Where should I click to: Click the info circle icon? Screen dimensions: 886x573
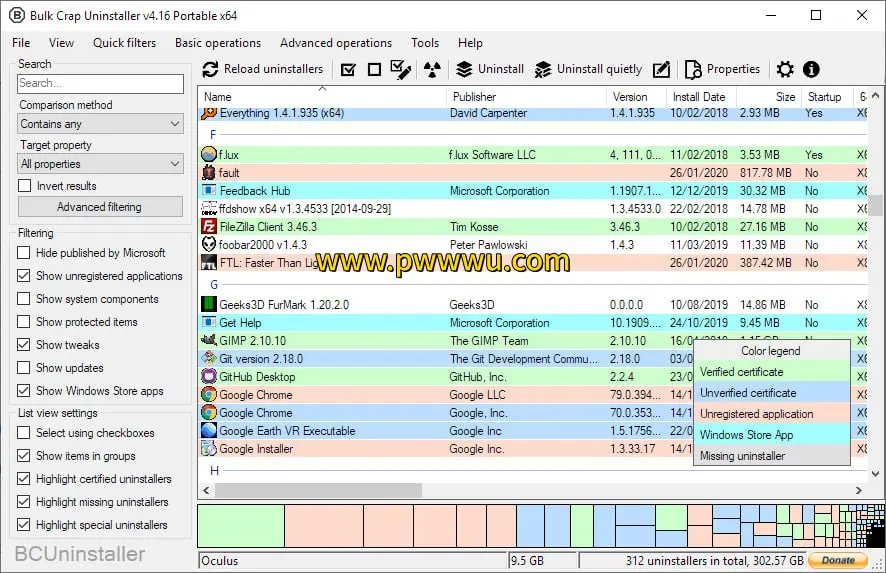tap(811, 70)
